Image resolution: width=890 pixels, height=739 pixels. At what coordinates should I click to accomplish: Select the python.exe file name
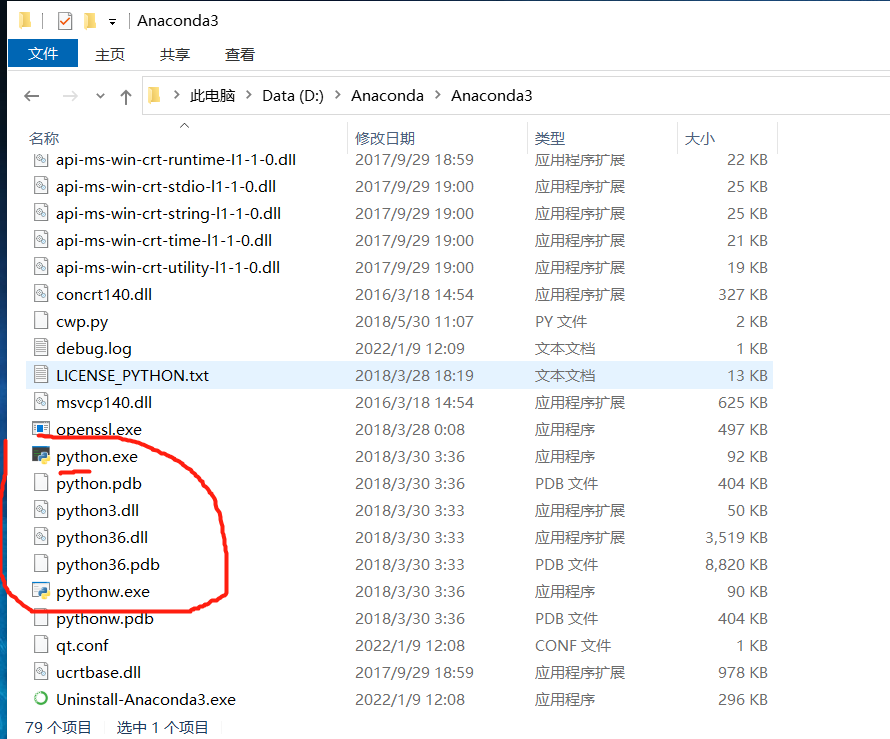pos(96,456)
